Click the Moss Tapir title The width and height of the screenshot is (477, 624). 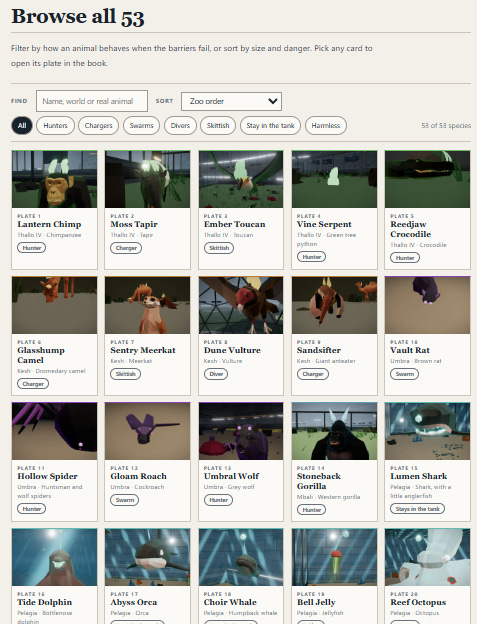pos(134,224)
